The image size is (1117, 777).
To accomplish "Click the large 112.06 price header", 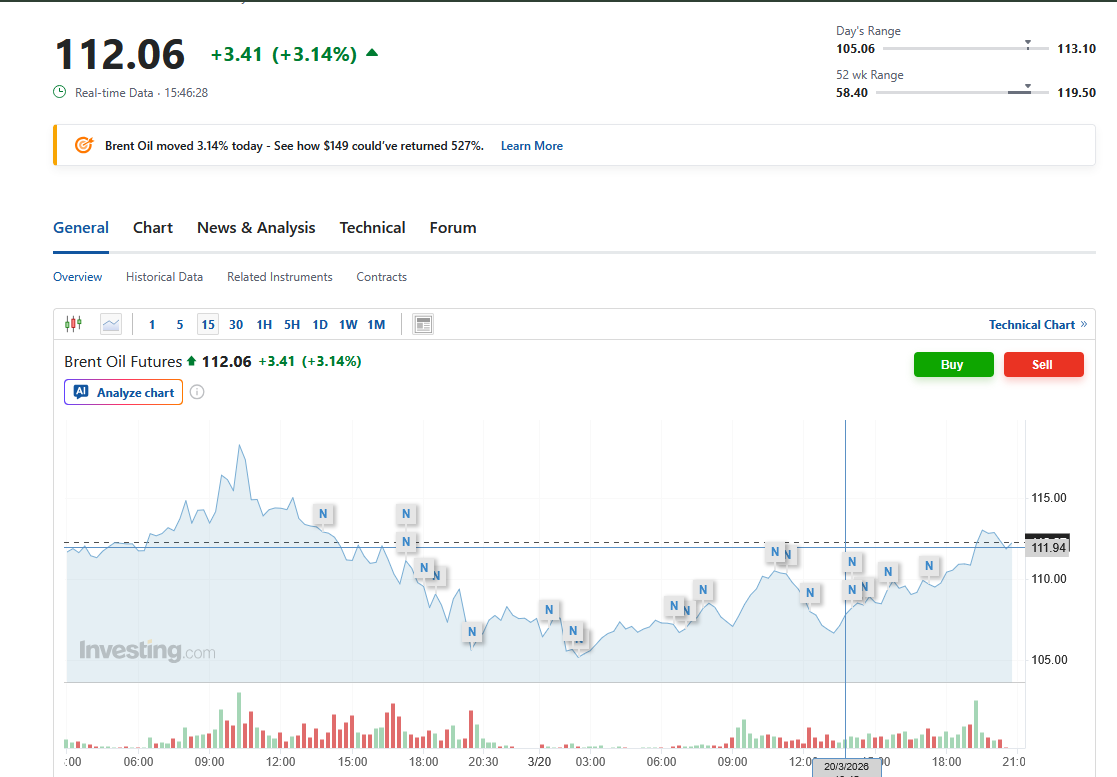I will point(120,54).
